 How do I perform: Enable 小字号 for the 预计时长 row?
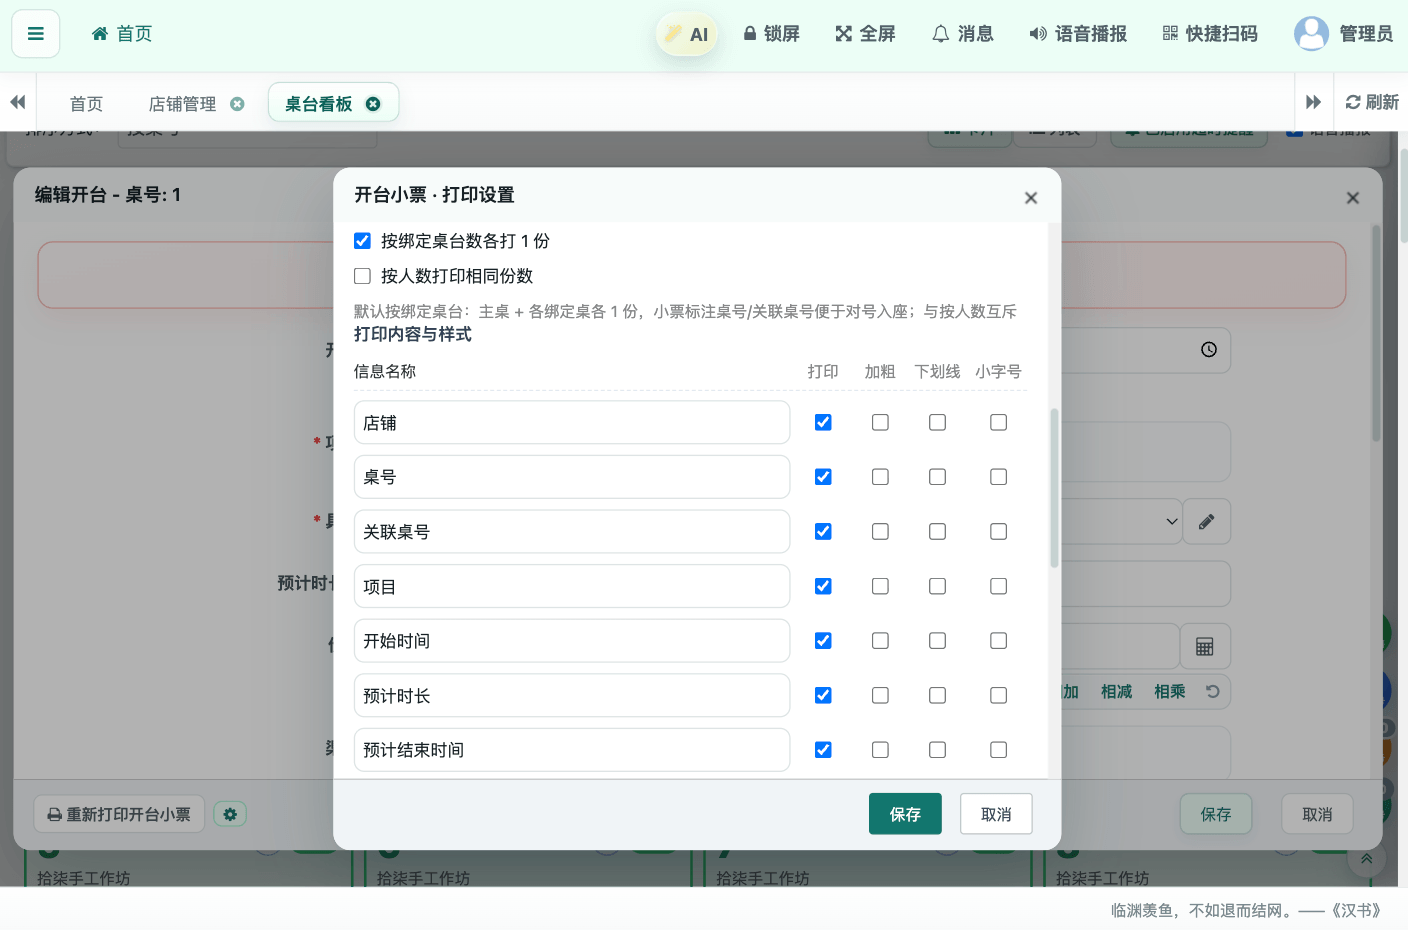(998, 695)
